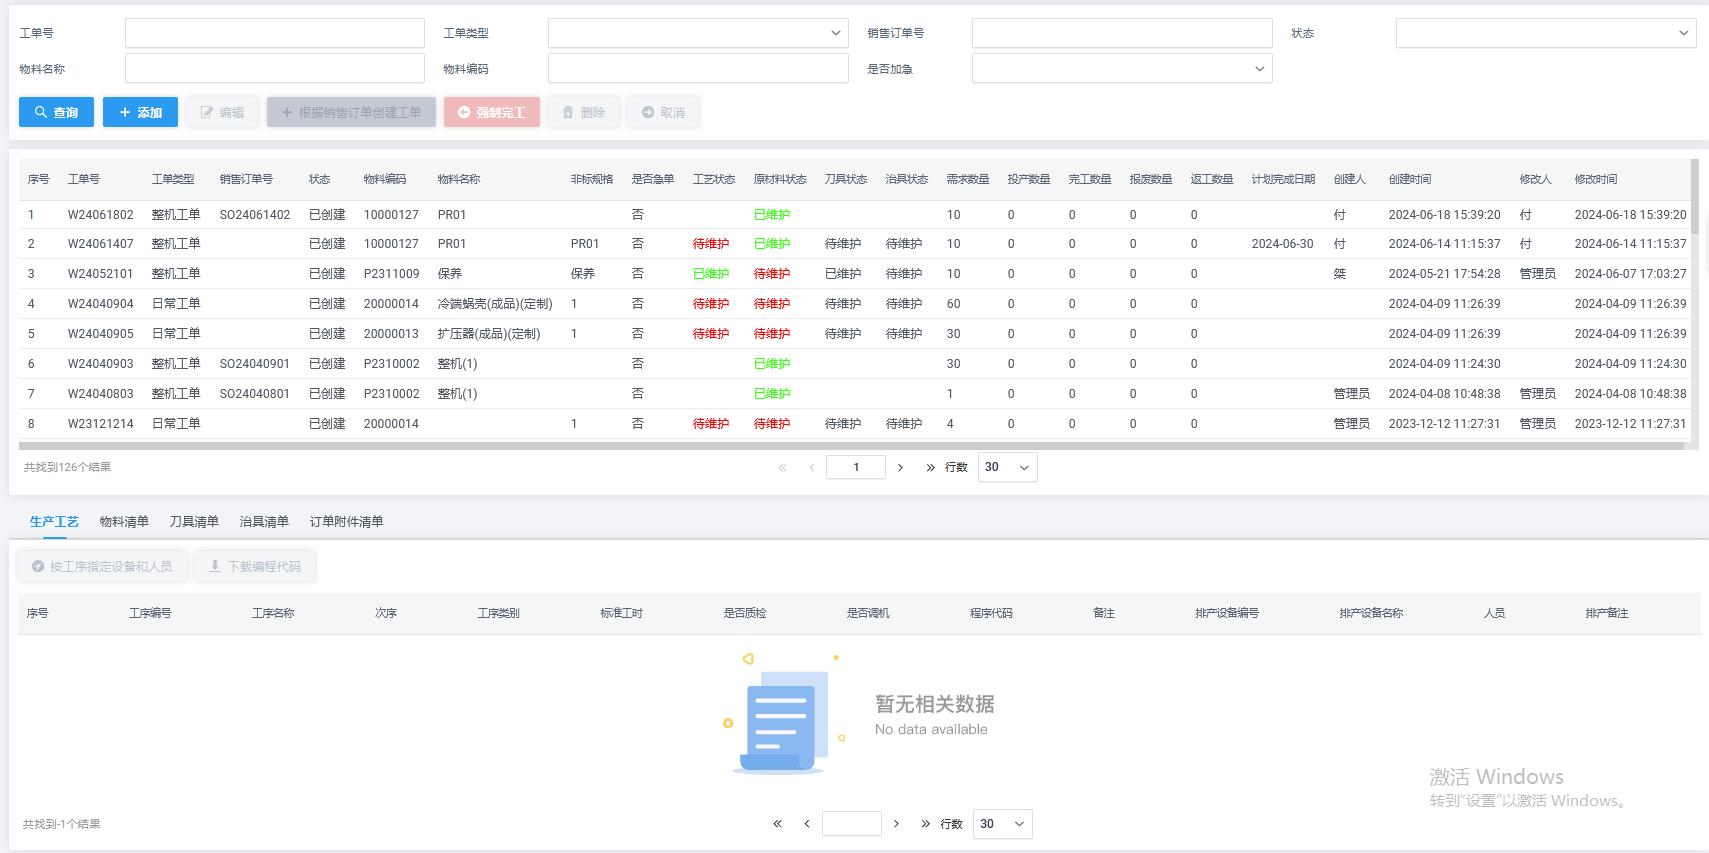Change 行数 rows-per-page in upper table
This screenshot has width=1709, height=853.
pos(1007,467)
